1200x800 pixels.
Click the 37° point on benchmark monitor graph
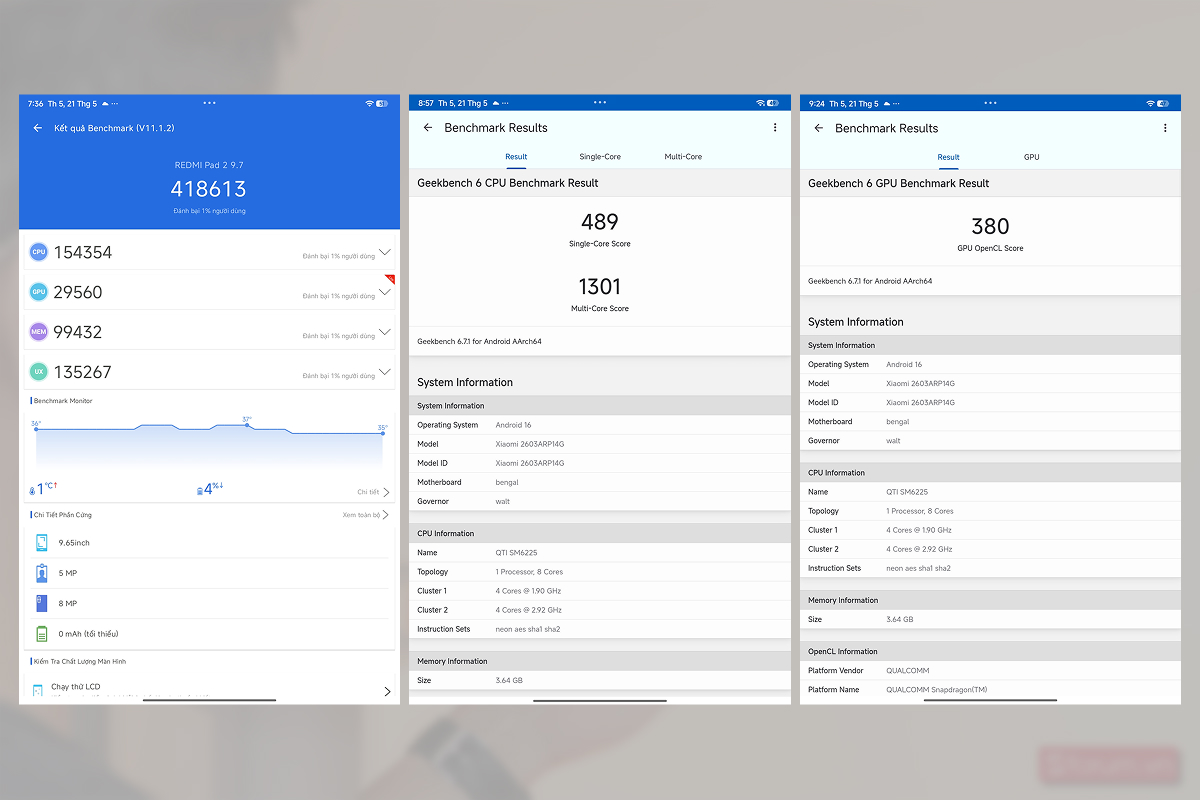[247, 423]
